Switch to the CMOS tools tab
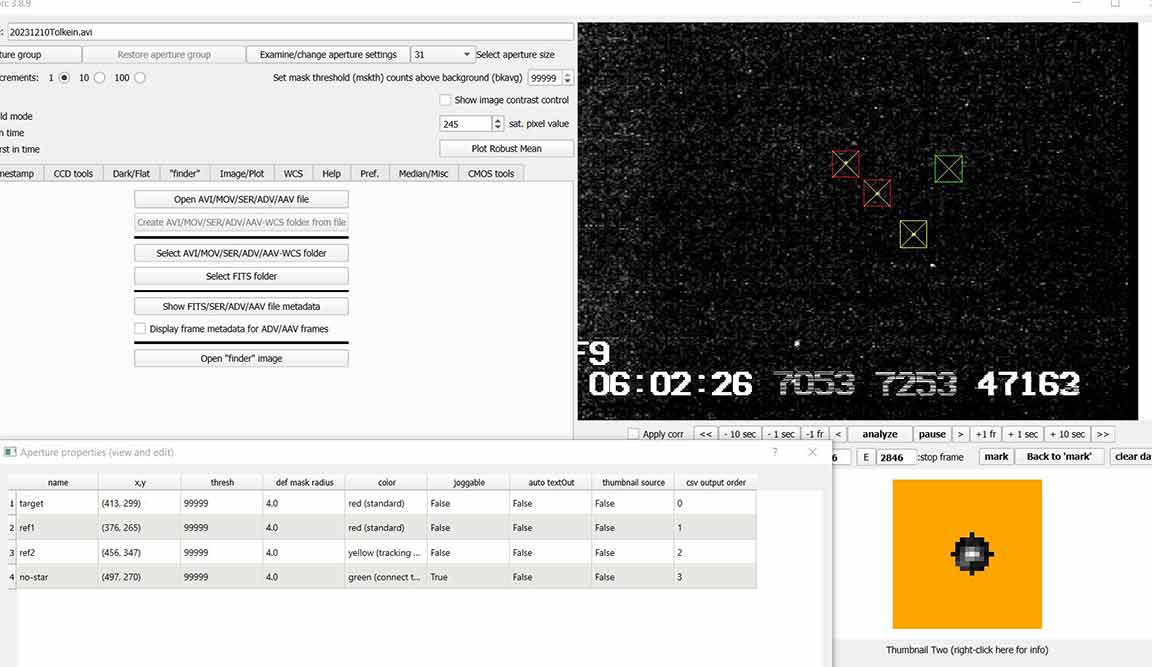 [491, 173]
